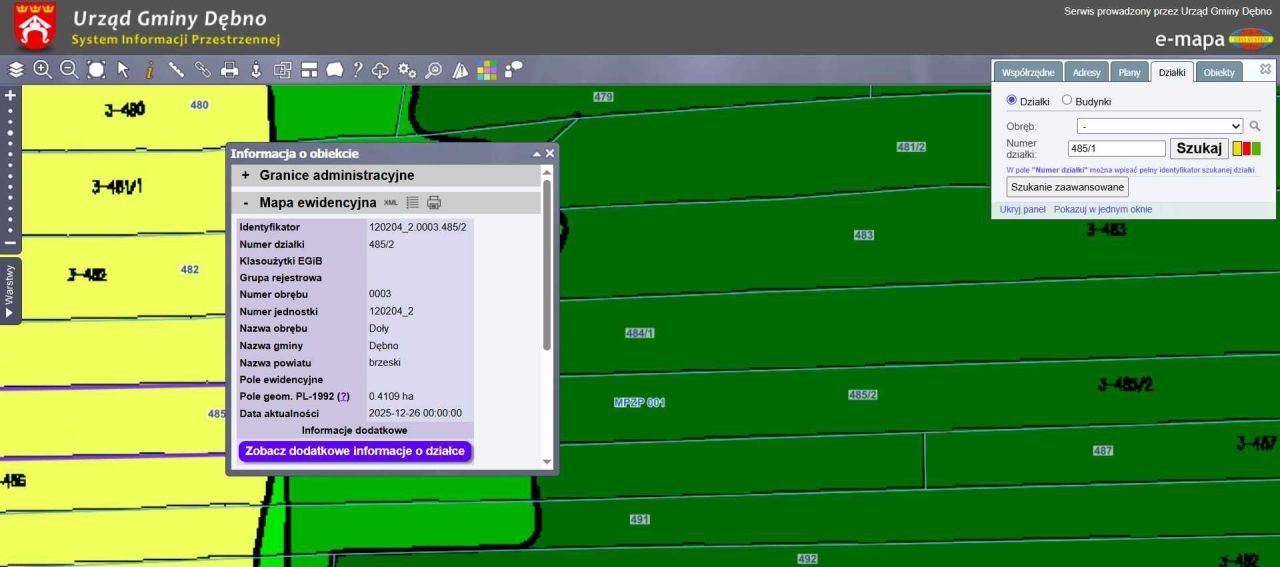Pick the red highlight color swatch
The image size is (1280, 567).
tap(1246, 149)
